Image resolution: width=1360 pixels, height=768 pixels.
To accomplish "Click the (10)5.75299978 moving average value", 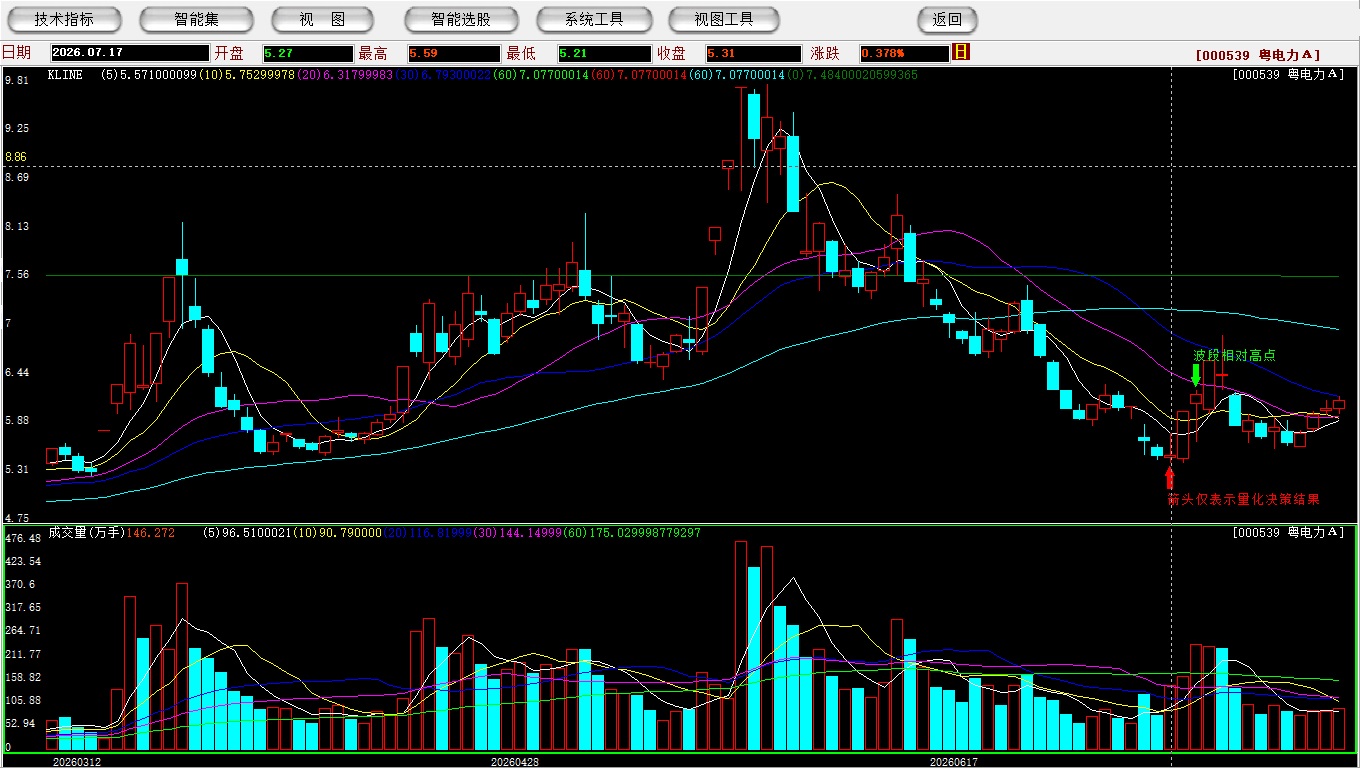I will click(x=246, y=75).
